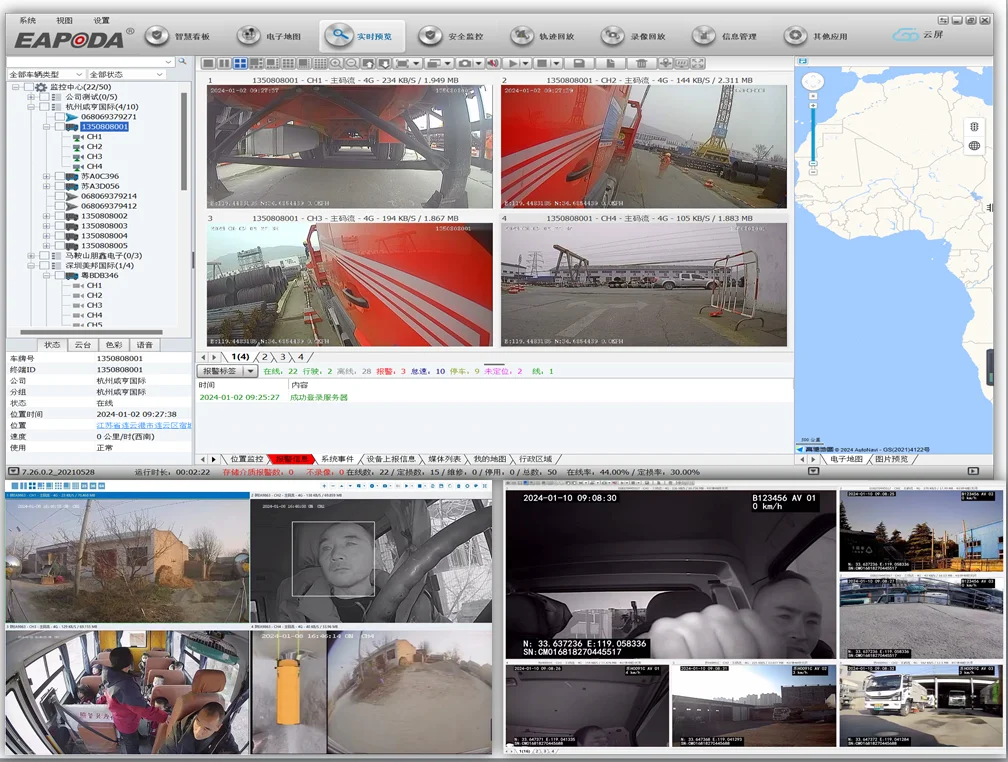Tick the checkbox next to 监控中心(22/50)
This screenshot has height=762, width=1008.
tap(28, 87)
